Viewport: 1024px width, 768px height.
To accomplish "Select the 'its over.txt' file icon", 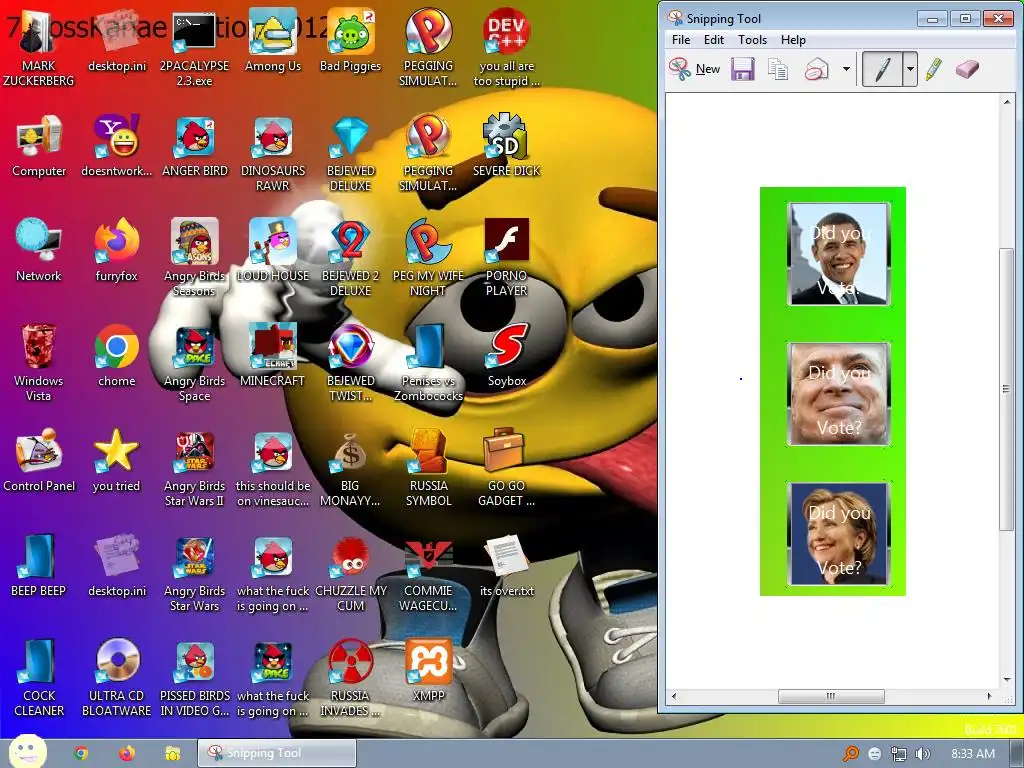I will click(x=506, y=567).
